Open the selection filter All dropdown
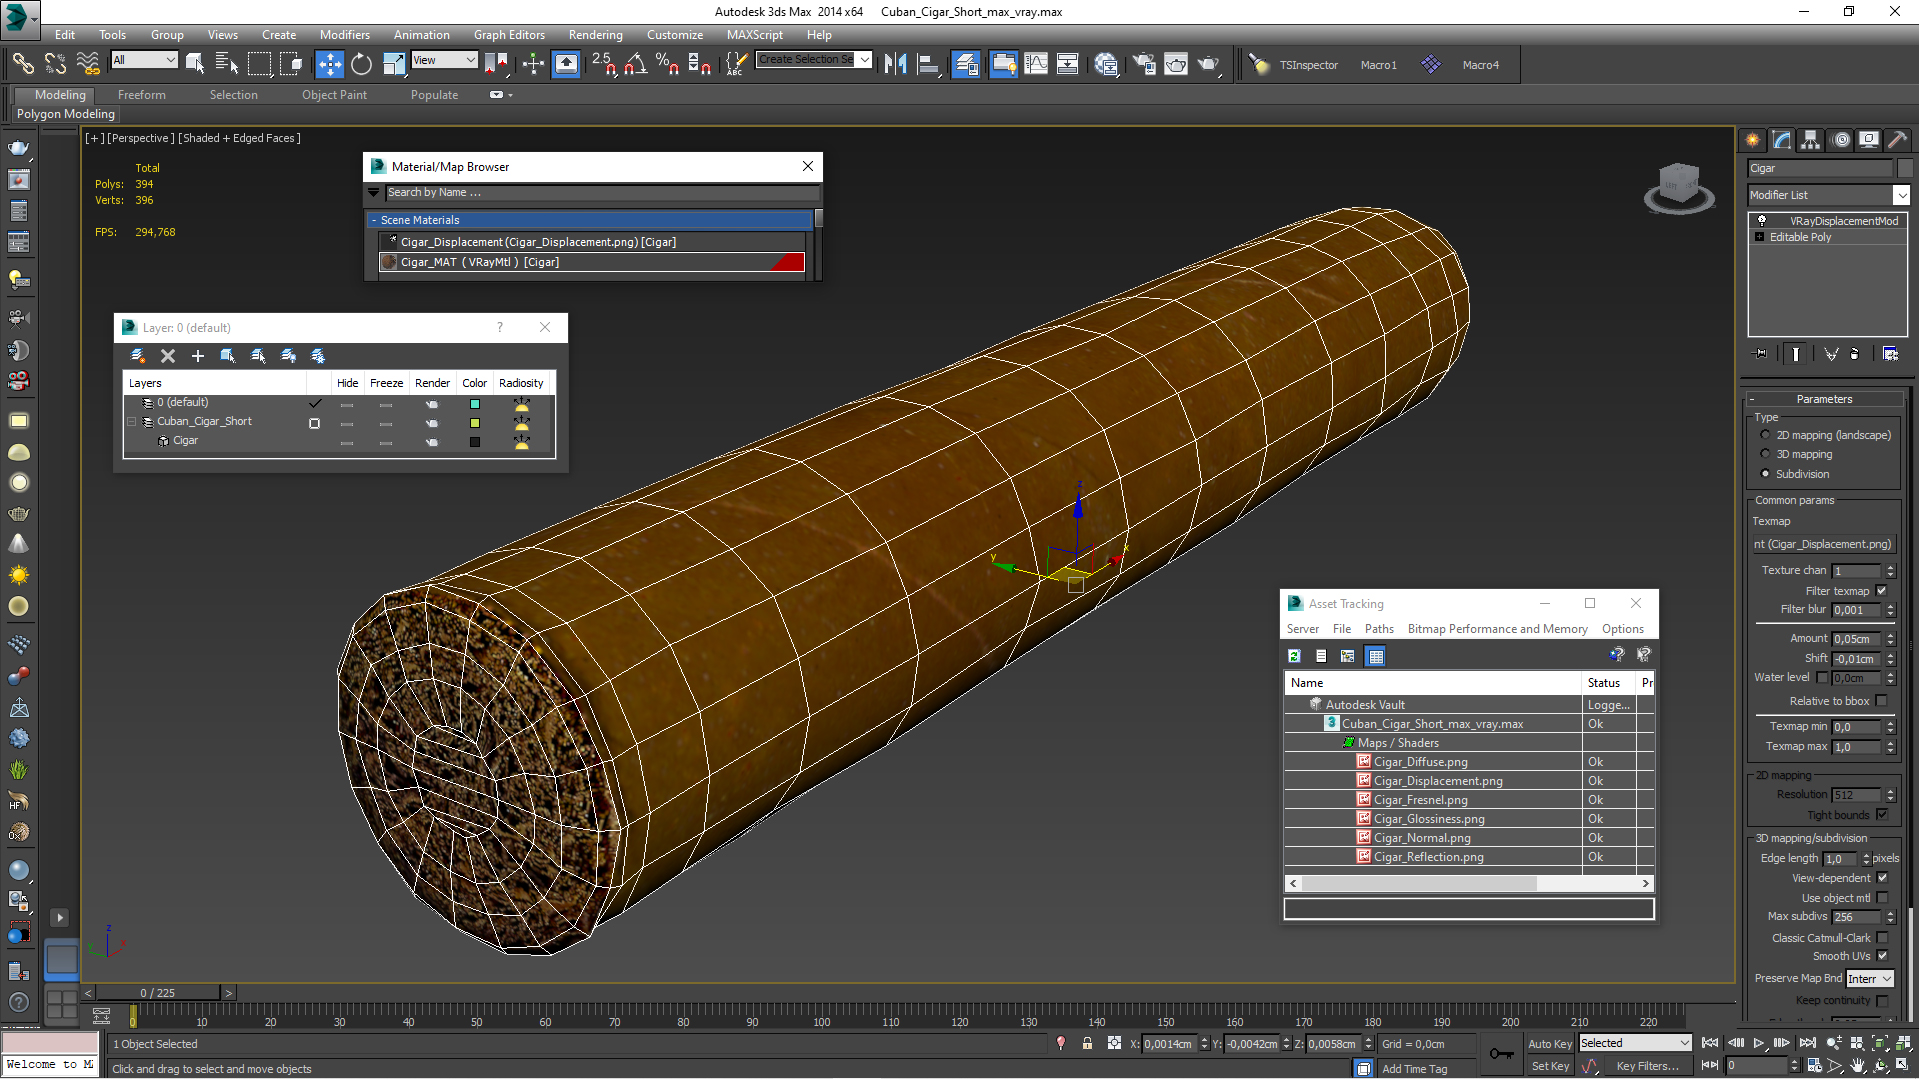The width and height of the screenshot is (1920, 1080). [x=144, y=60]
